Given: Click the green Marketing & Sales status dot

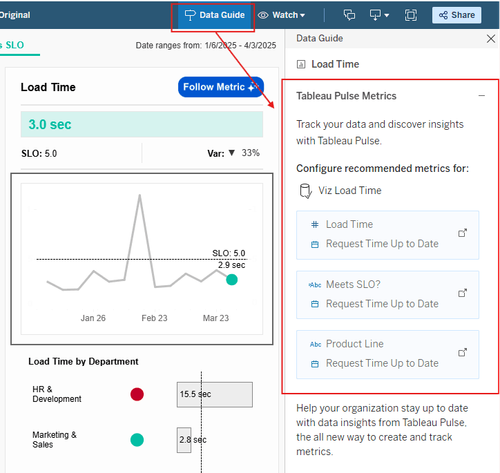Looking at the screenshot, I should tap(137, 440).
